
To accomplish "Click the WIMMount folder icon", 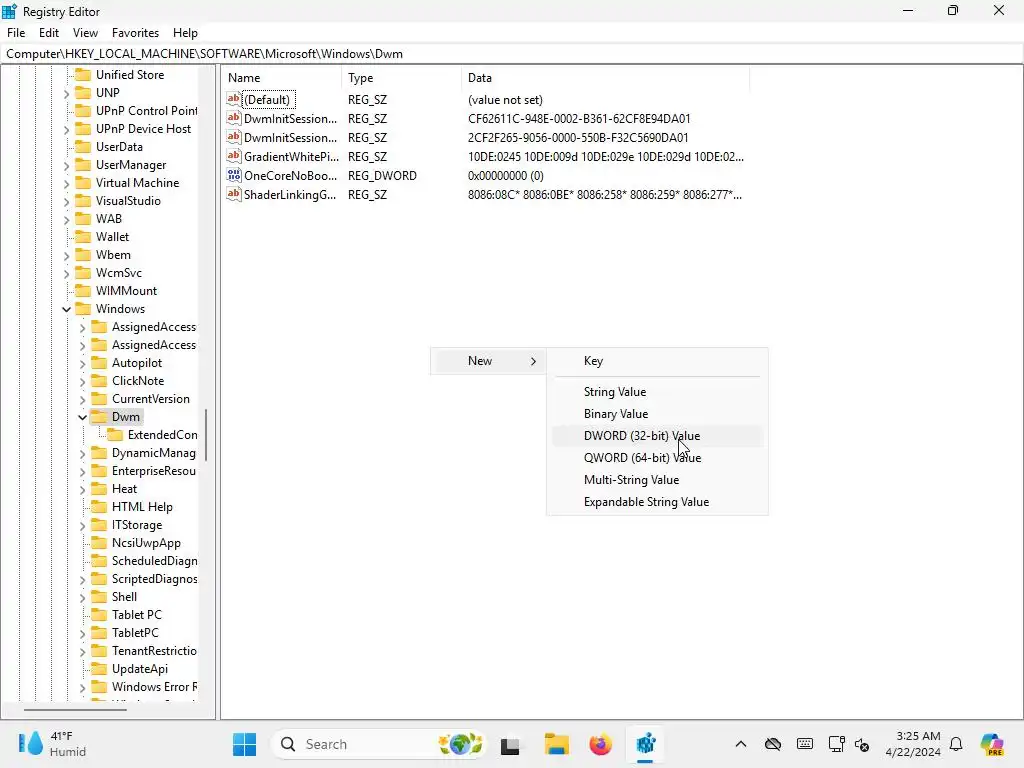I will click(x=83, y=291).
